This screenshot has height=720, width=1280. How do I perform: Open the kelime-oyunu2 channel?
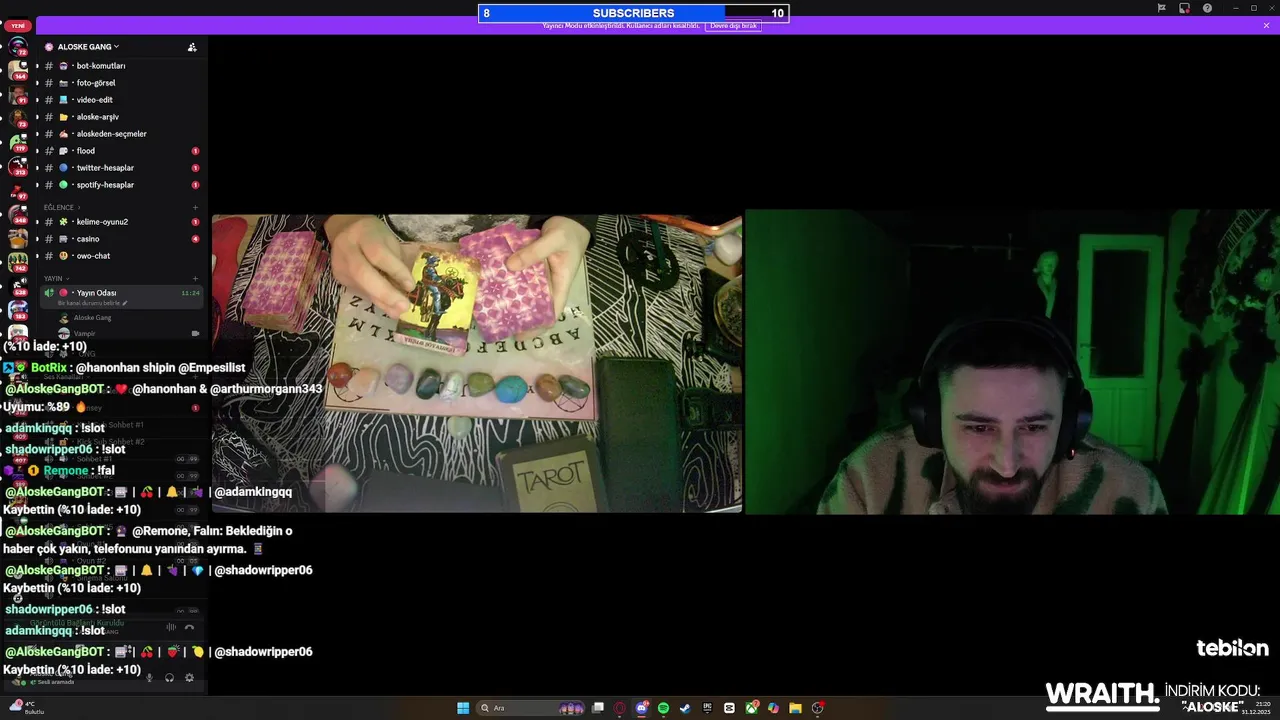[120, 222]
